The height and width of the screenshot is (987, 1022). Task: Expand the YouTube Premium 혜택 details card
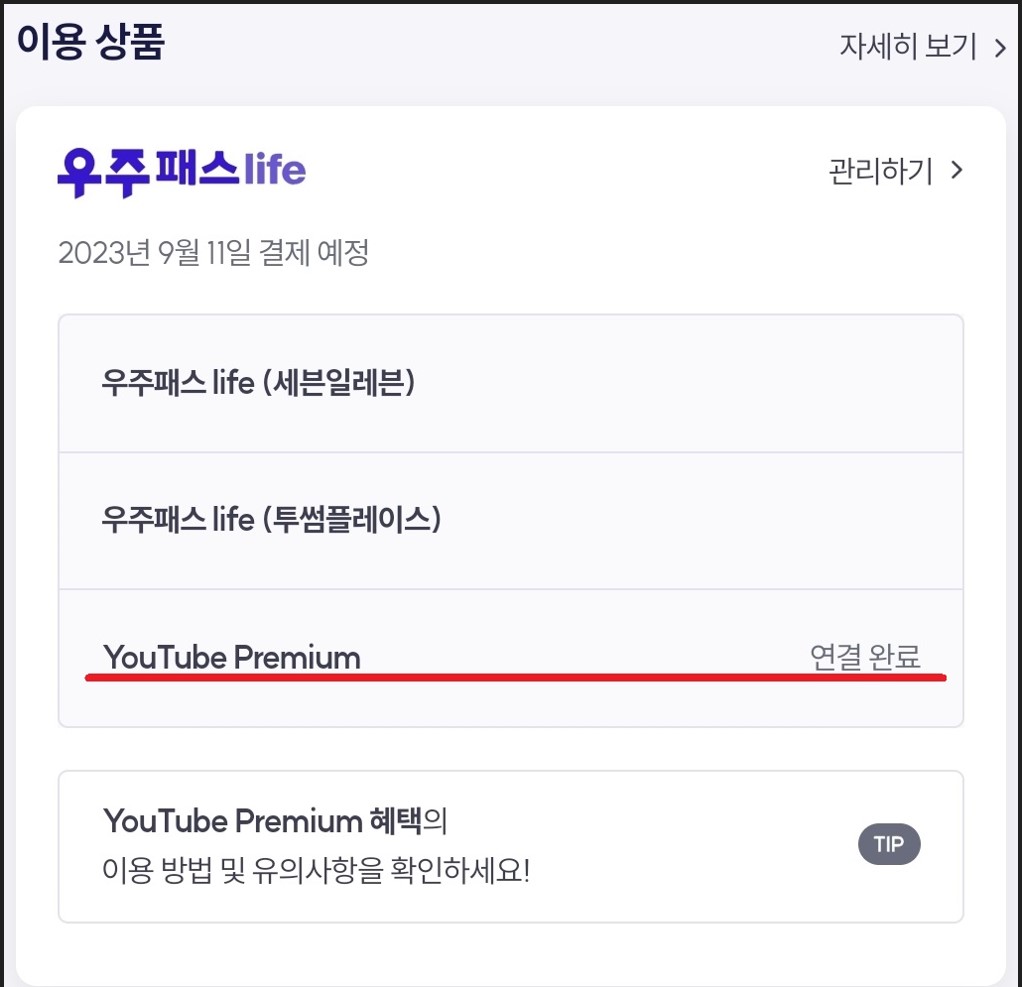click(511, 844)
